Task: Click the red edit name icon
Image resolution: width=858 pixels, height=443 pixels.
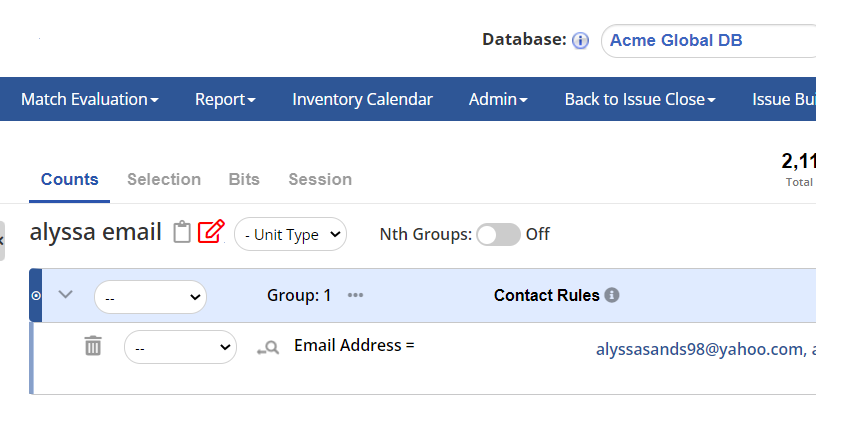Action: (211, 232)
